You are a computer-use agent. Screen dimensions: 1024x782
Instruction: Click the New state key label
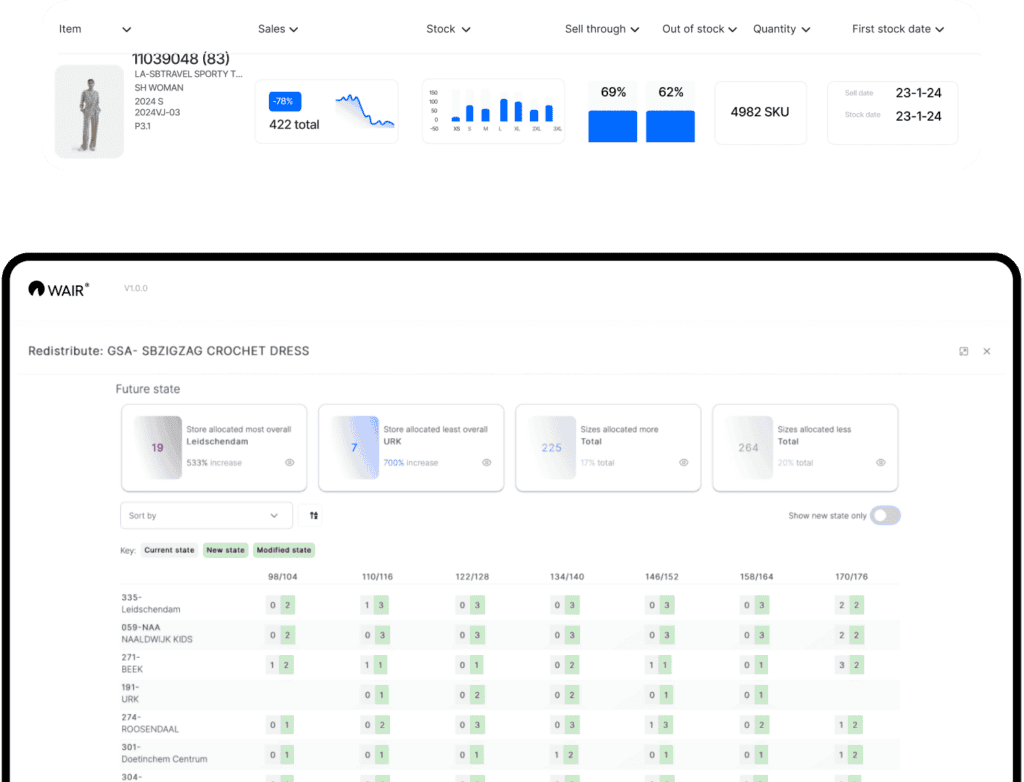[x=225, y=550]
